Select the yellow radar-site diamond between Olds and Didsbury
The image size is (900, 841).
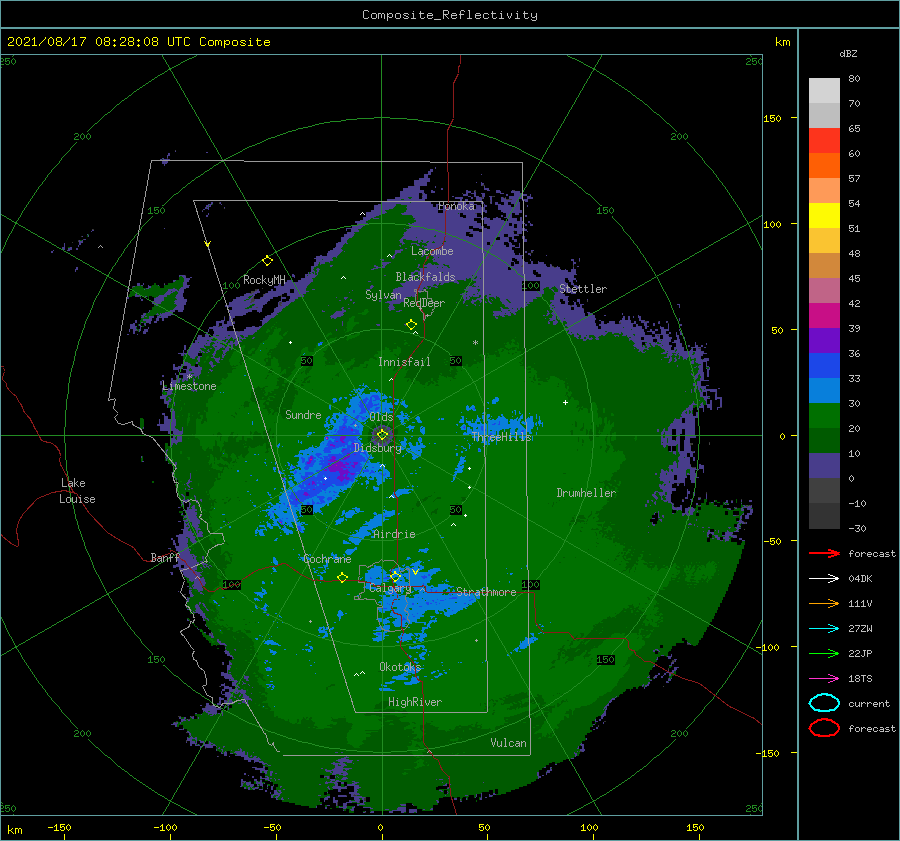[382, 435]
